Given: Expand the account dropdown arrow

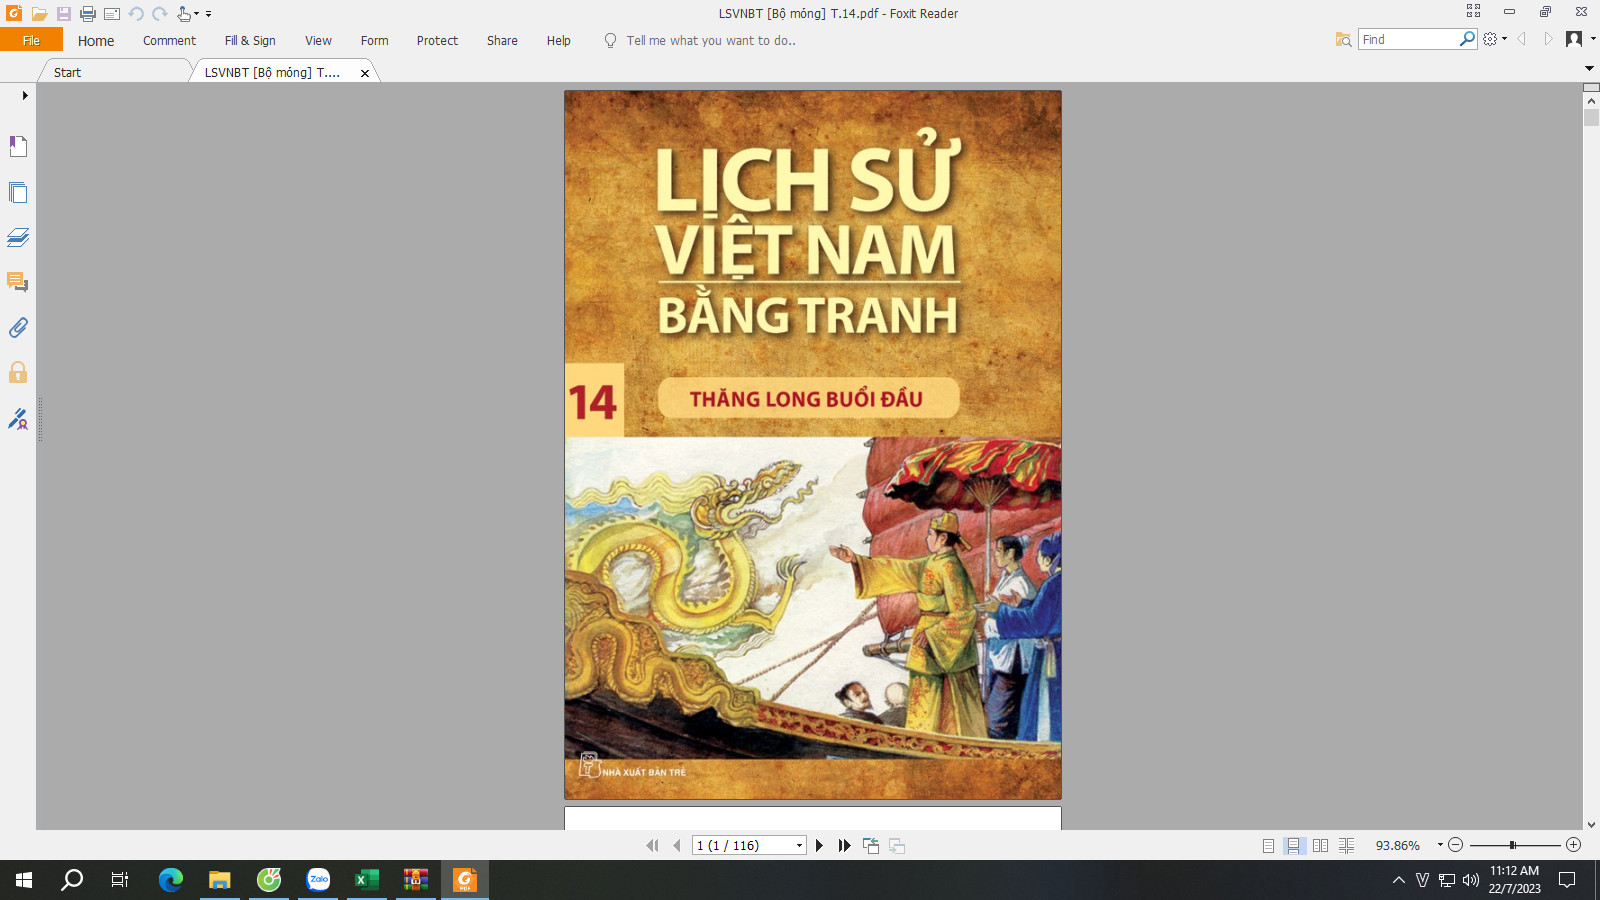Looking at the screenshot, I should pos(1592,39).
